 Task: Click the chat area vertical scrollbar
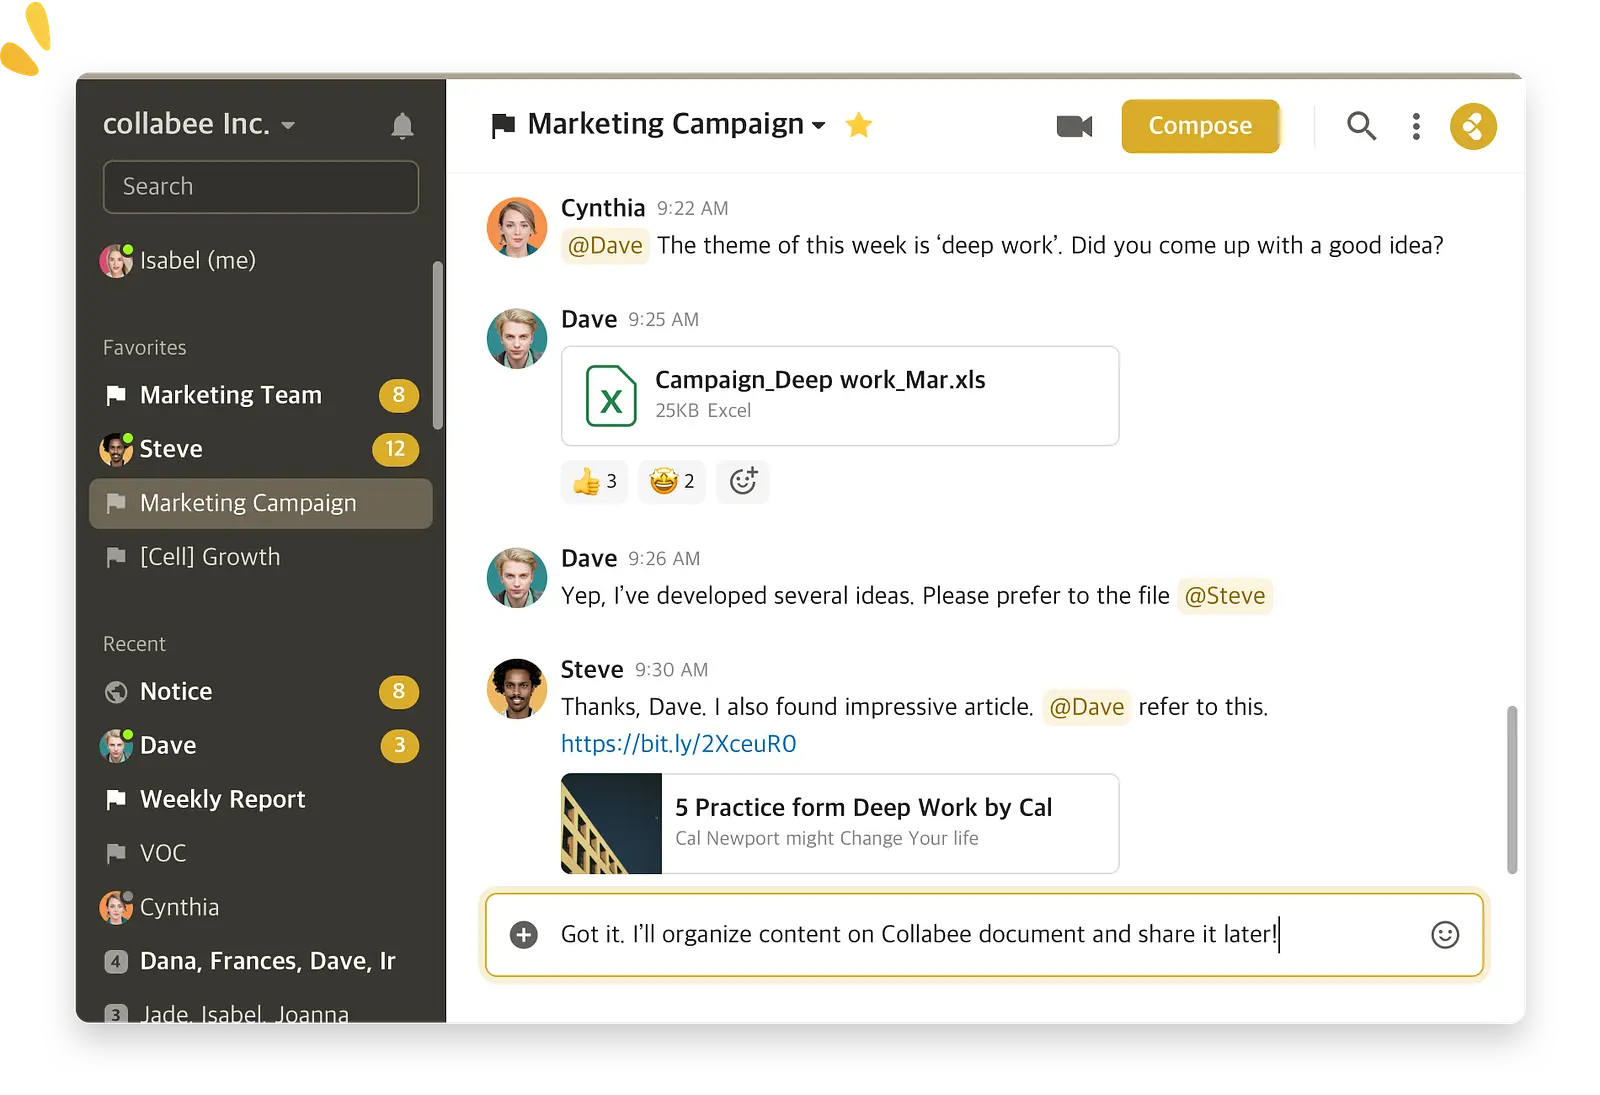click(1512, 790)
